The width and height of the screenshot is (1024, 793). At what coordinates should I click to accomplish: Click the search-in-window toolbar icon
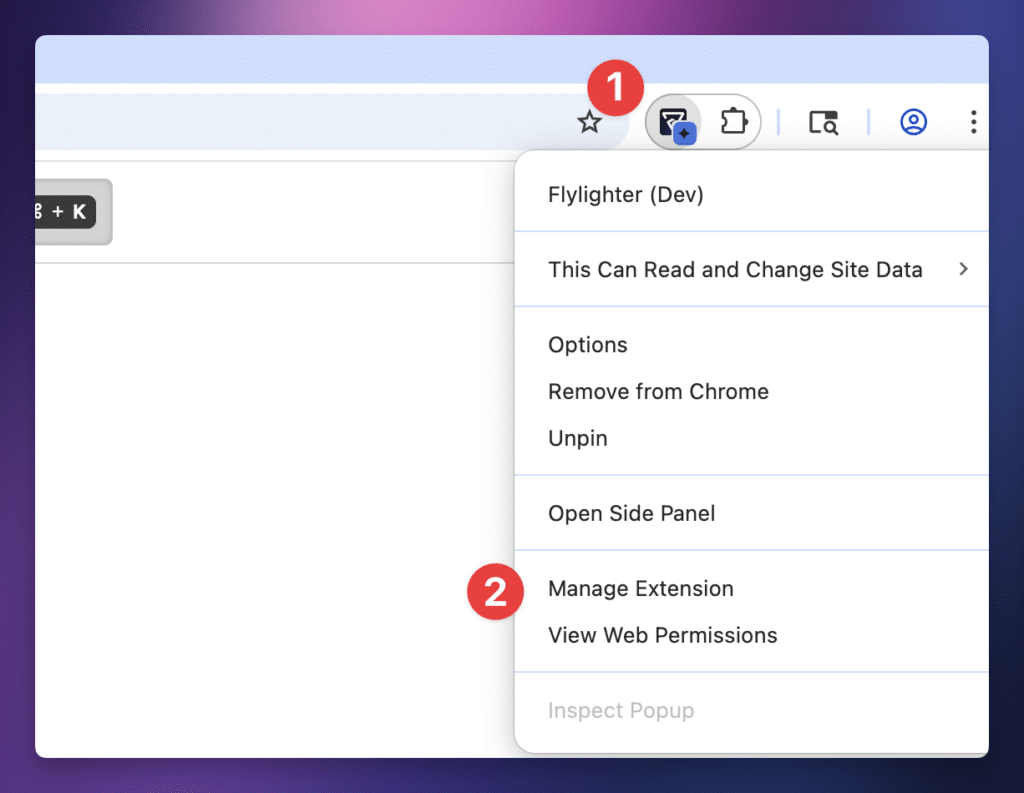tap(823, 123)
